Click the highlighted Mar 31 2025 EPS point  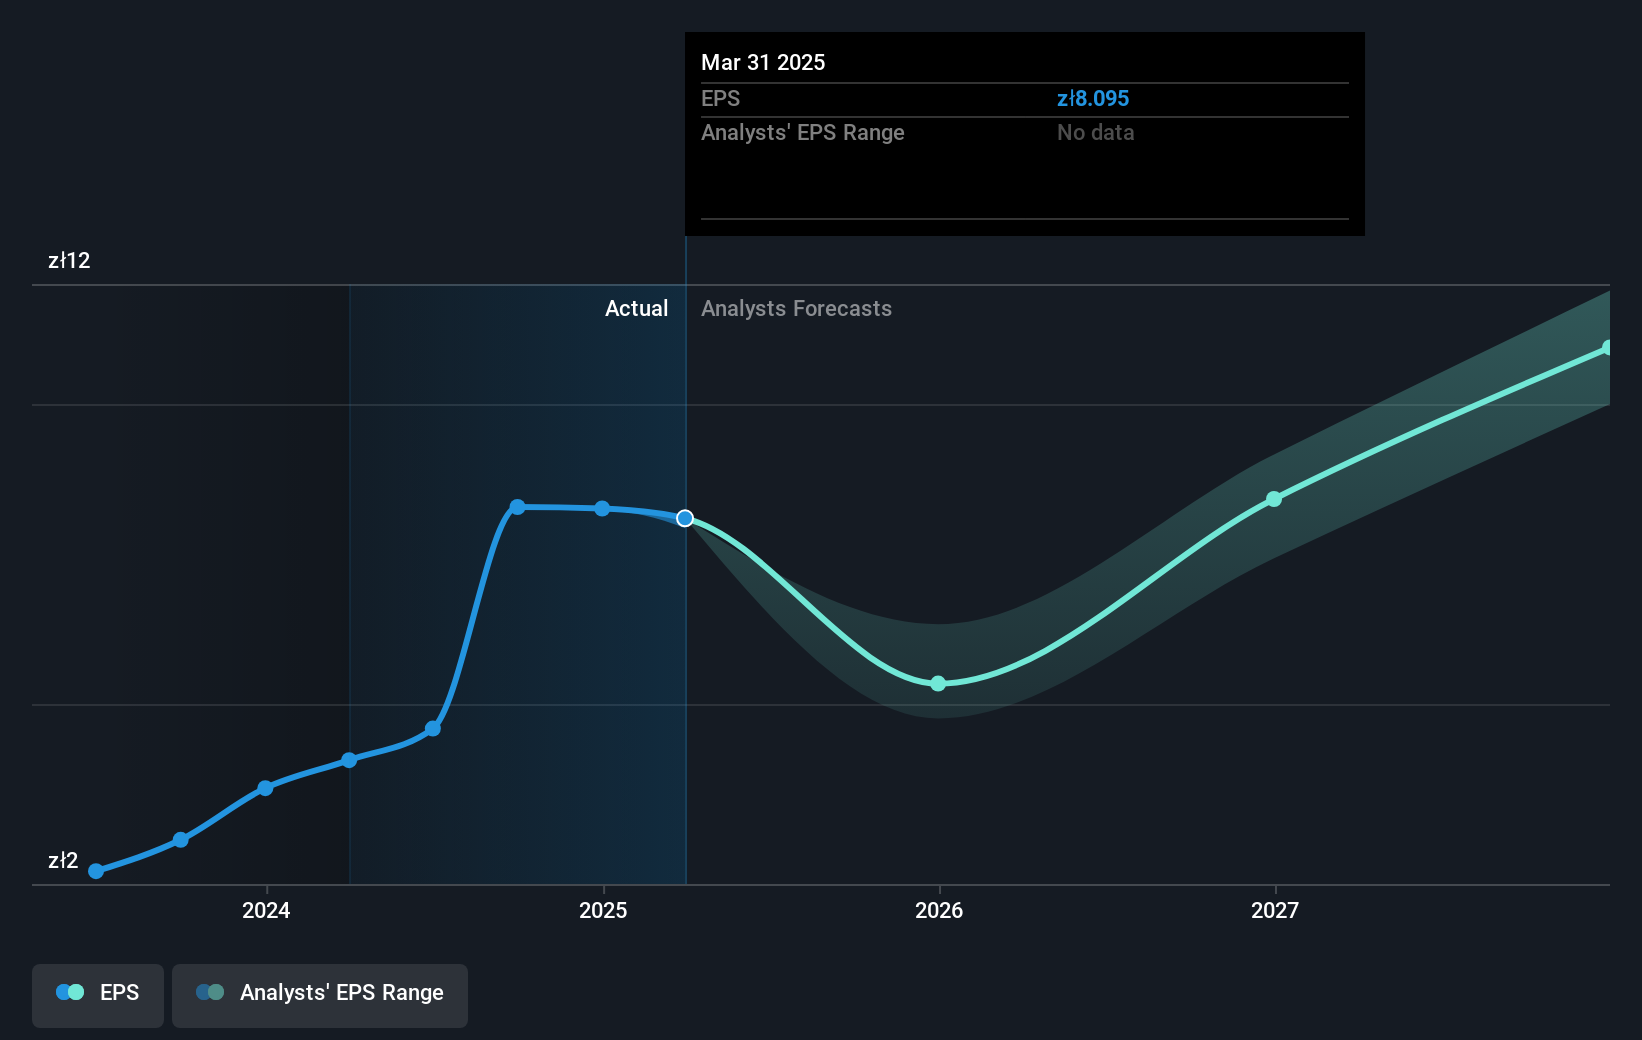point(685,518)
